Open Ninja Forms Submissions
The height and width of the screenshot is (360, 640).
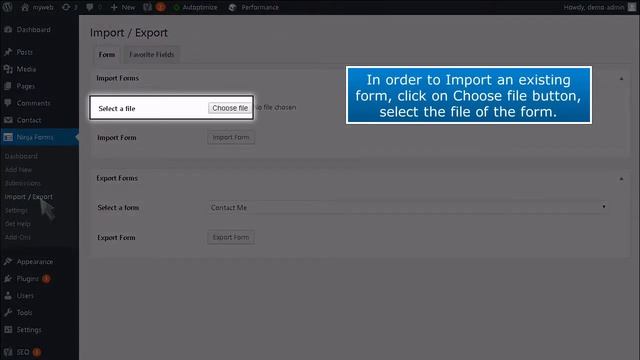tap(22, 183)
